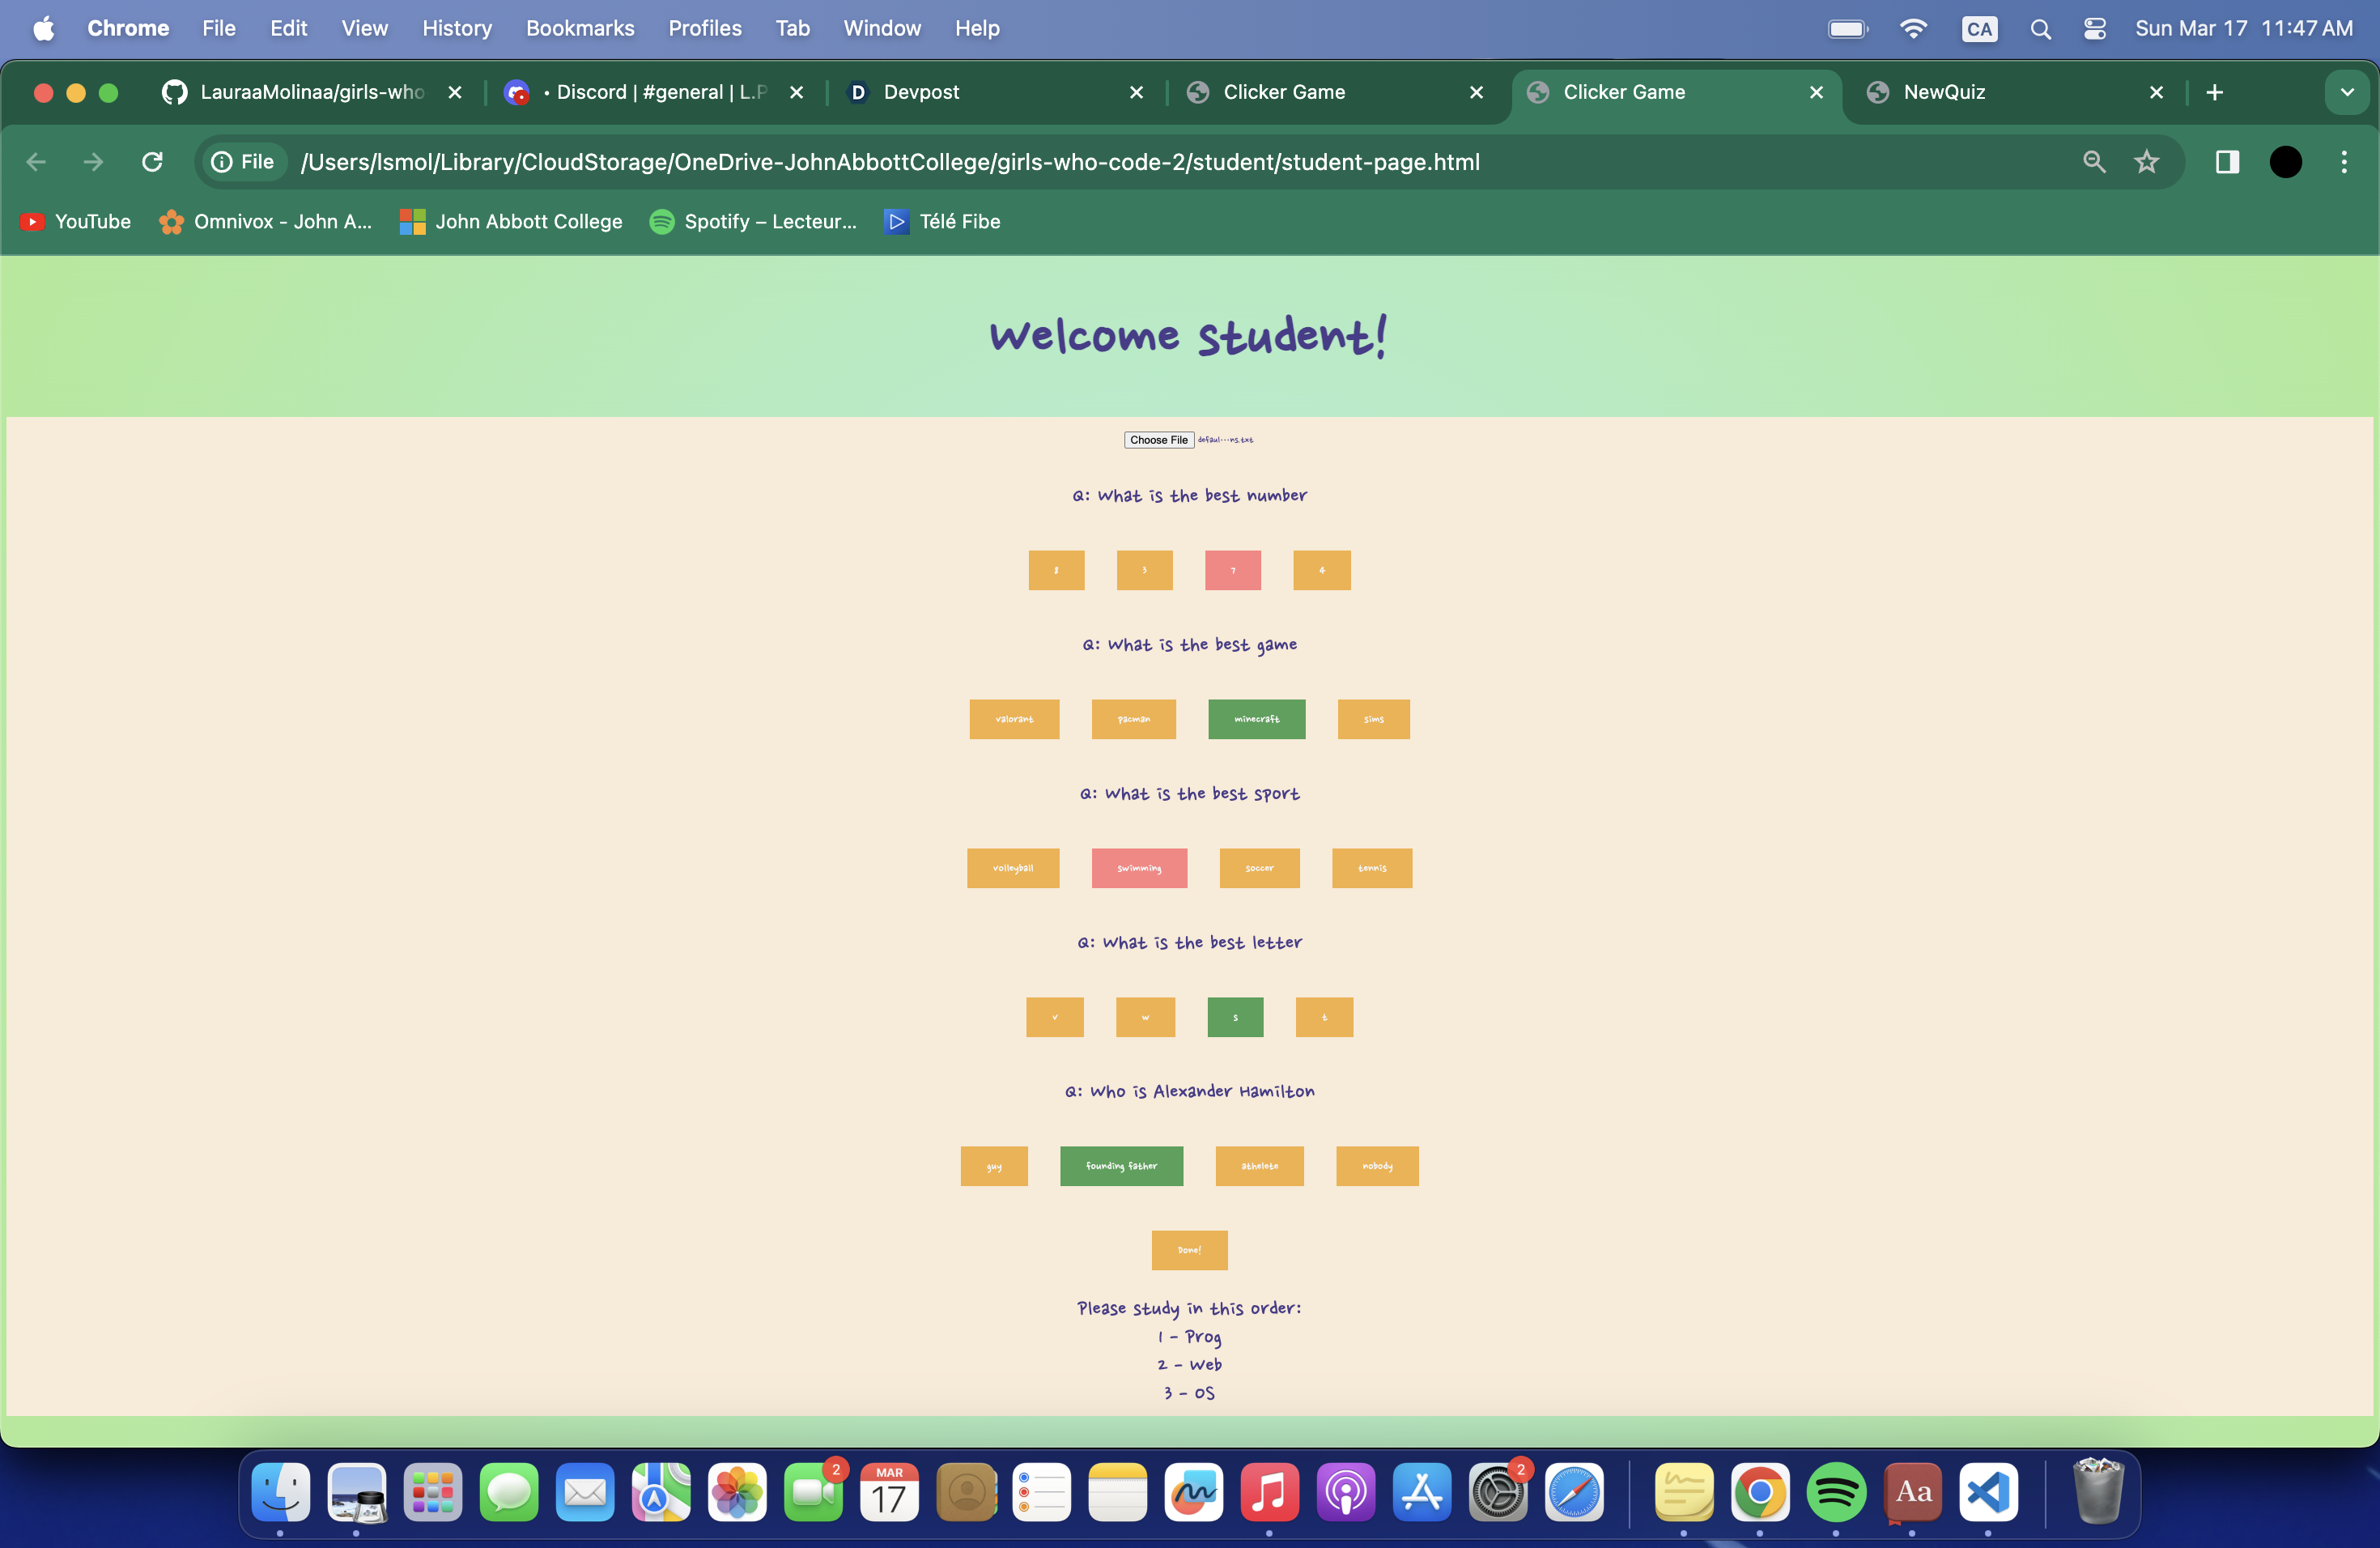Select the answer 'swimming'

pos(1139,868)
